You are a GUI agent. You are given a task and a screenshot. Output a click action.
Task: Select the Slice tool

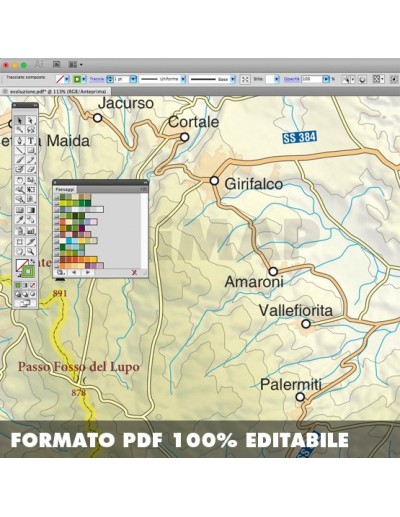(x=31, y=241)
